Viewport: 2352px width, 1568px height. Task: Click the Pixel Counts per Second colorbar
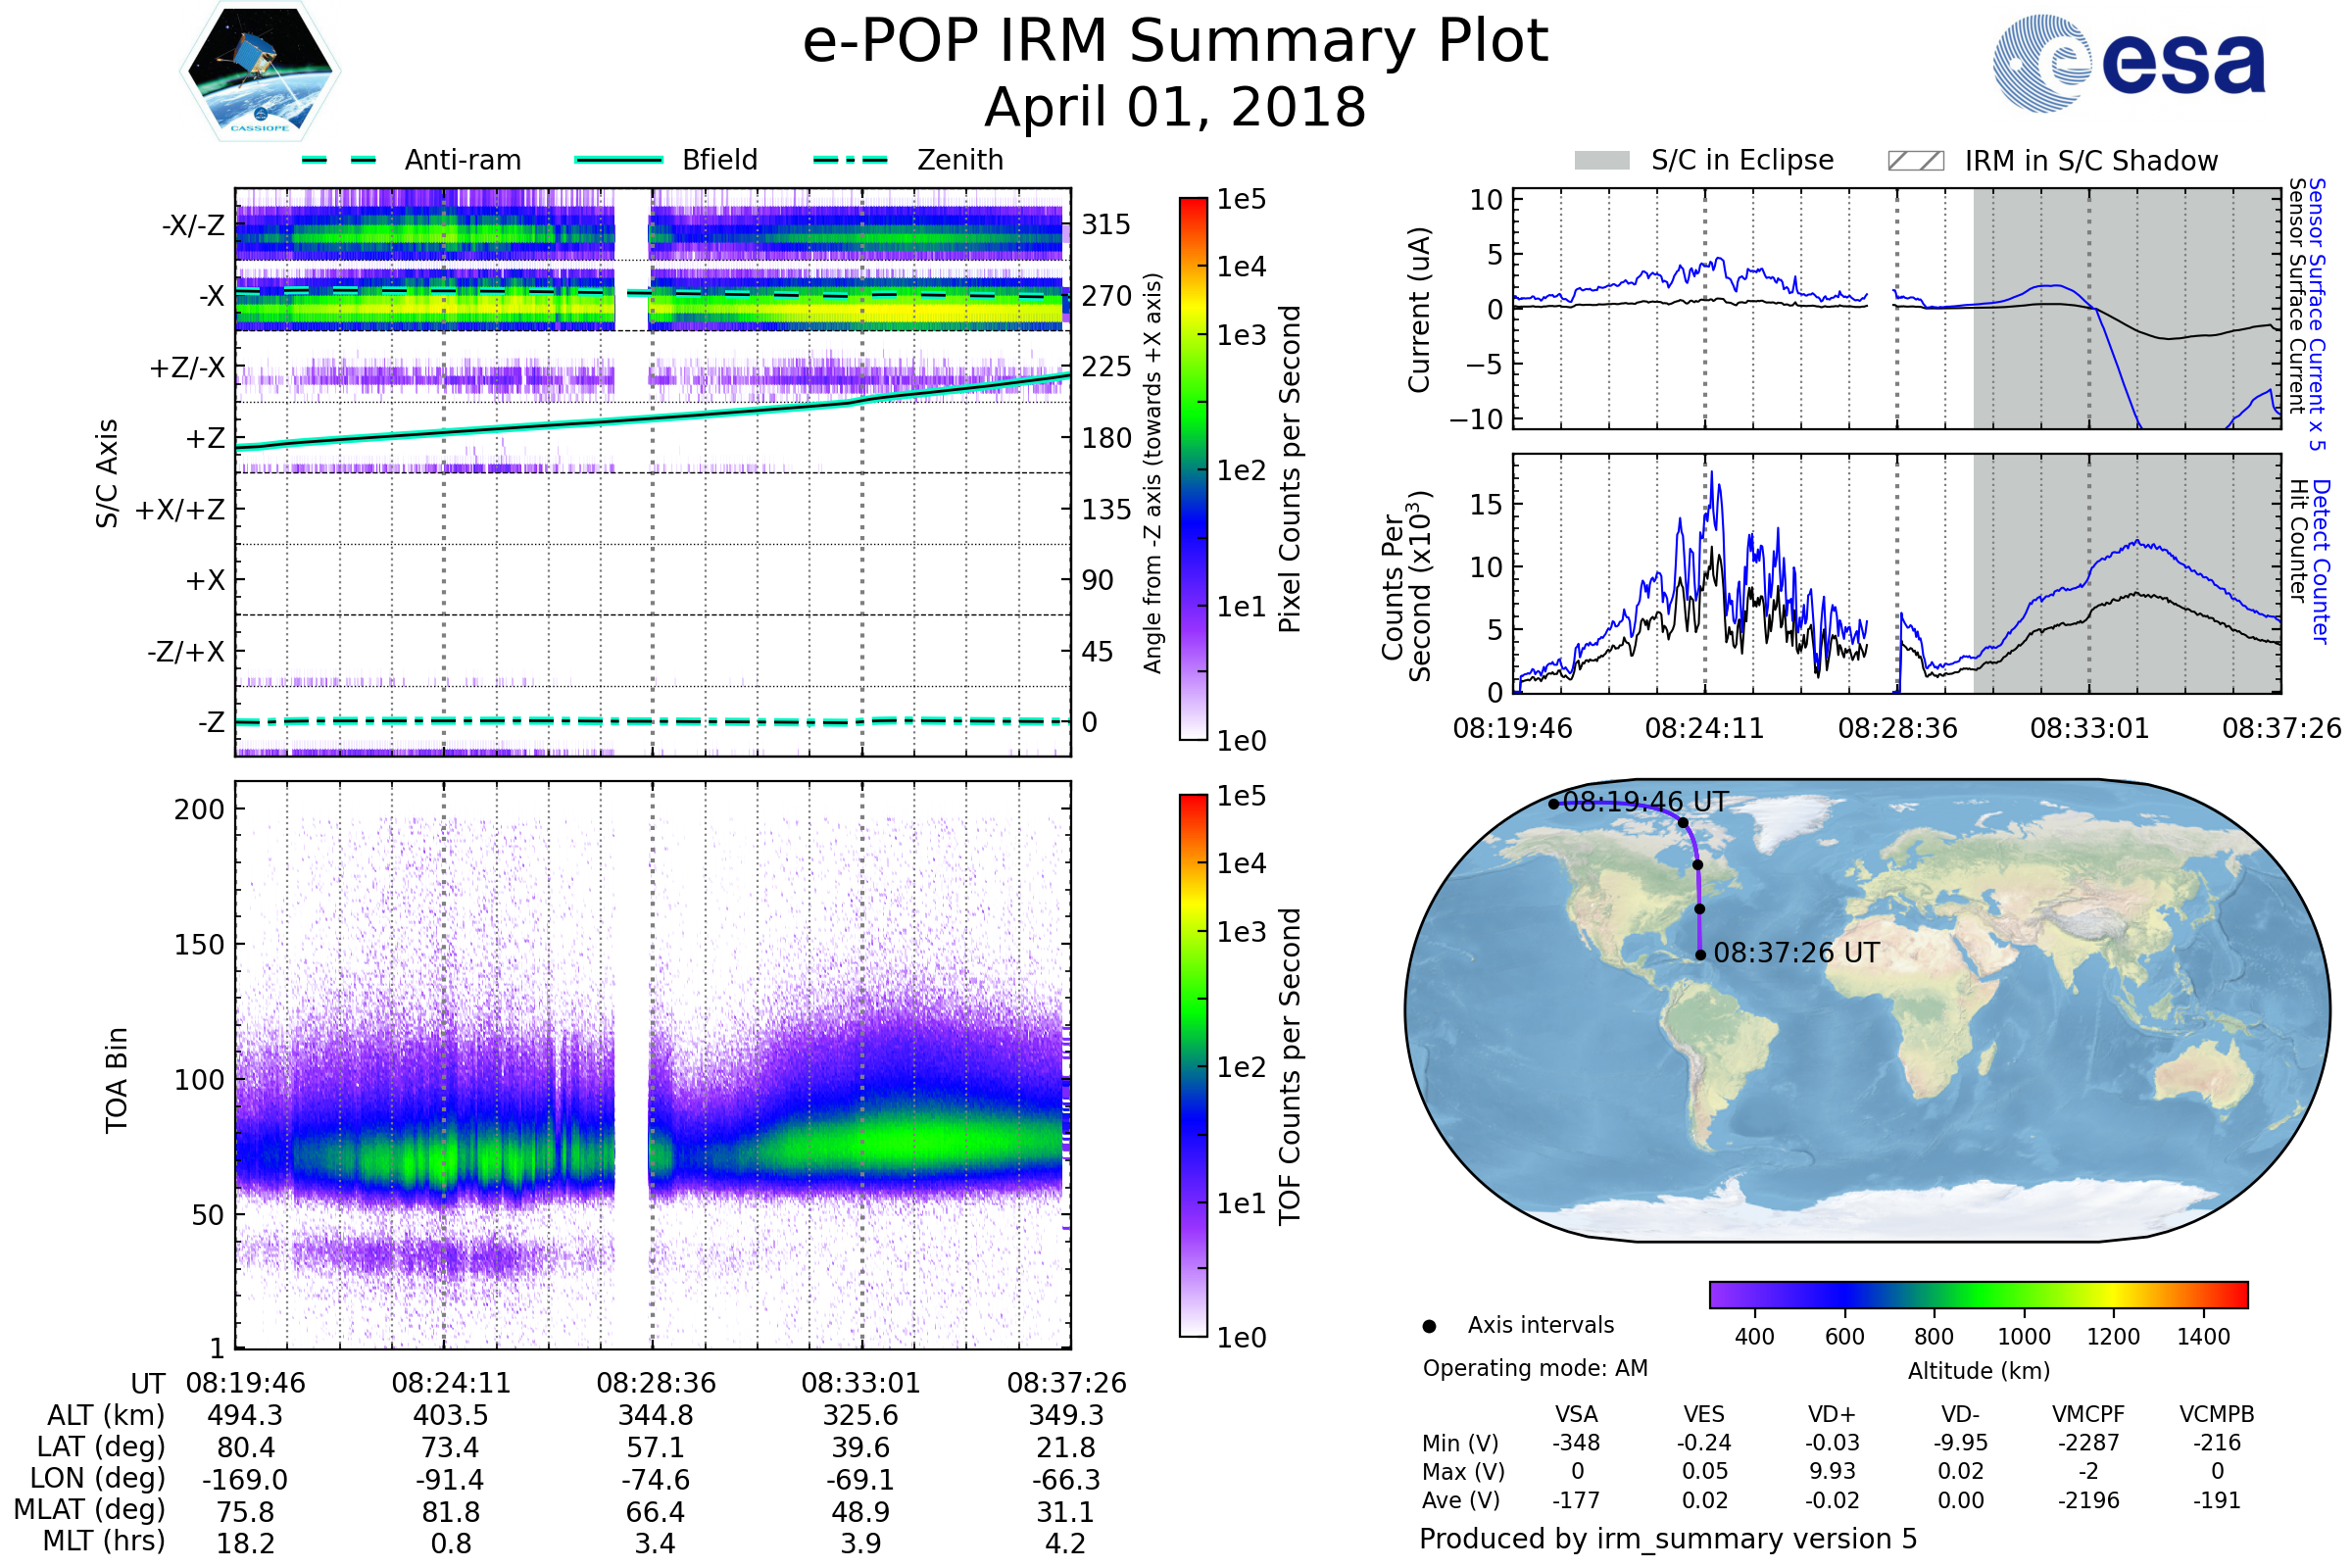[x=1193, y=468]
